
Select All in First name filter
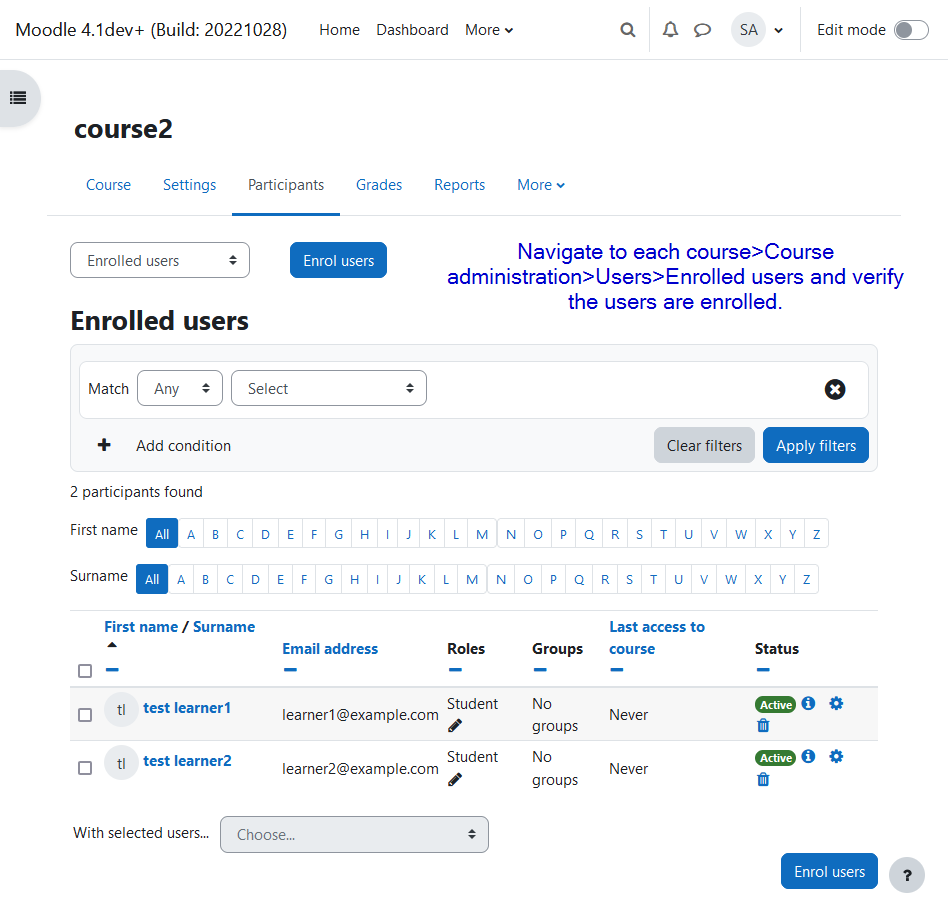(162, 534)
